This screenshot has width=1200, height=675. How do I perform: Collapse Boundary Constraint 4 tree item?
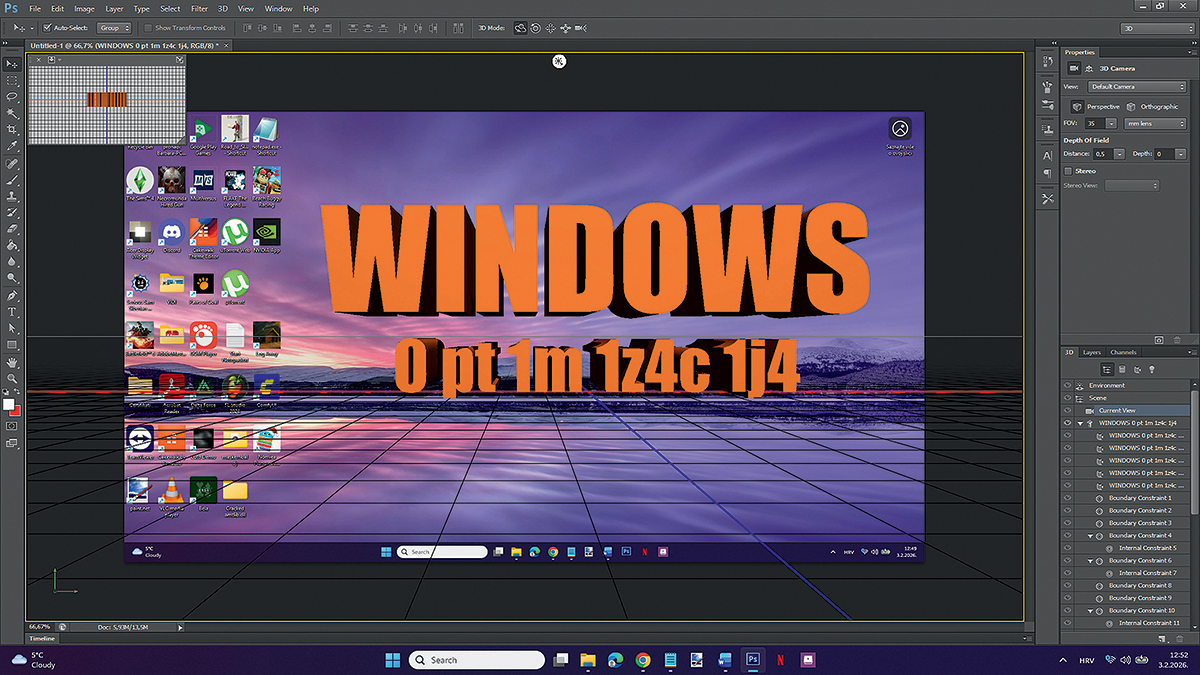click(1091, 536)
